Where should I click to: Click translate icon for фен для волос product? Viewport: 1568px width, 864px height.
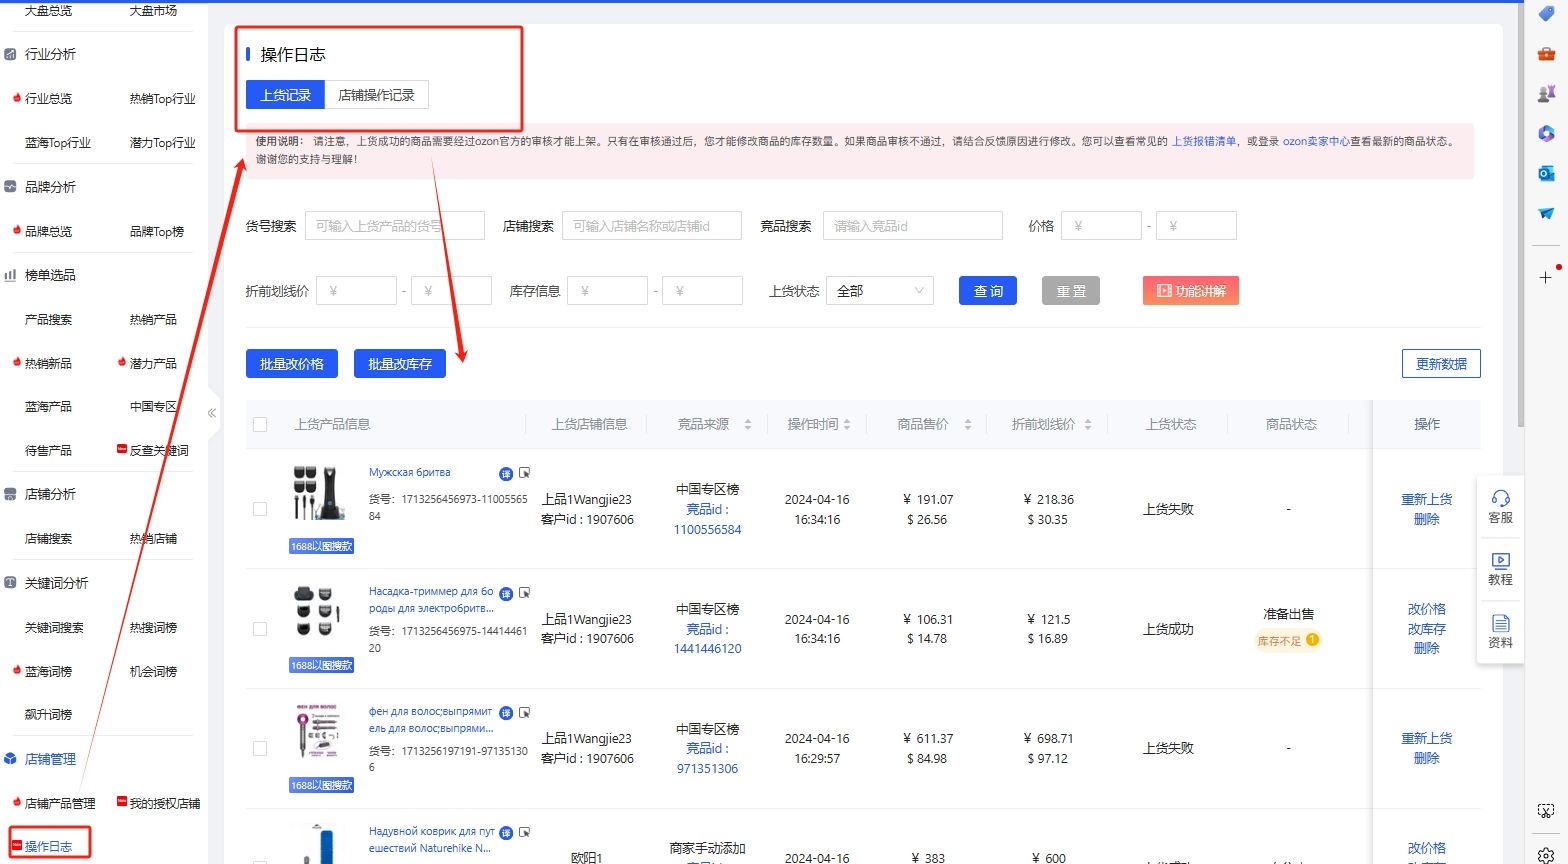(506, 713)
